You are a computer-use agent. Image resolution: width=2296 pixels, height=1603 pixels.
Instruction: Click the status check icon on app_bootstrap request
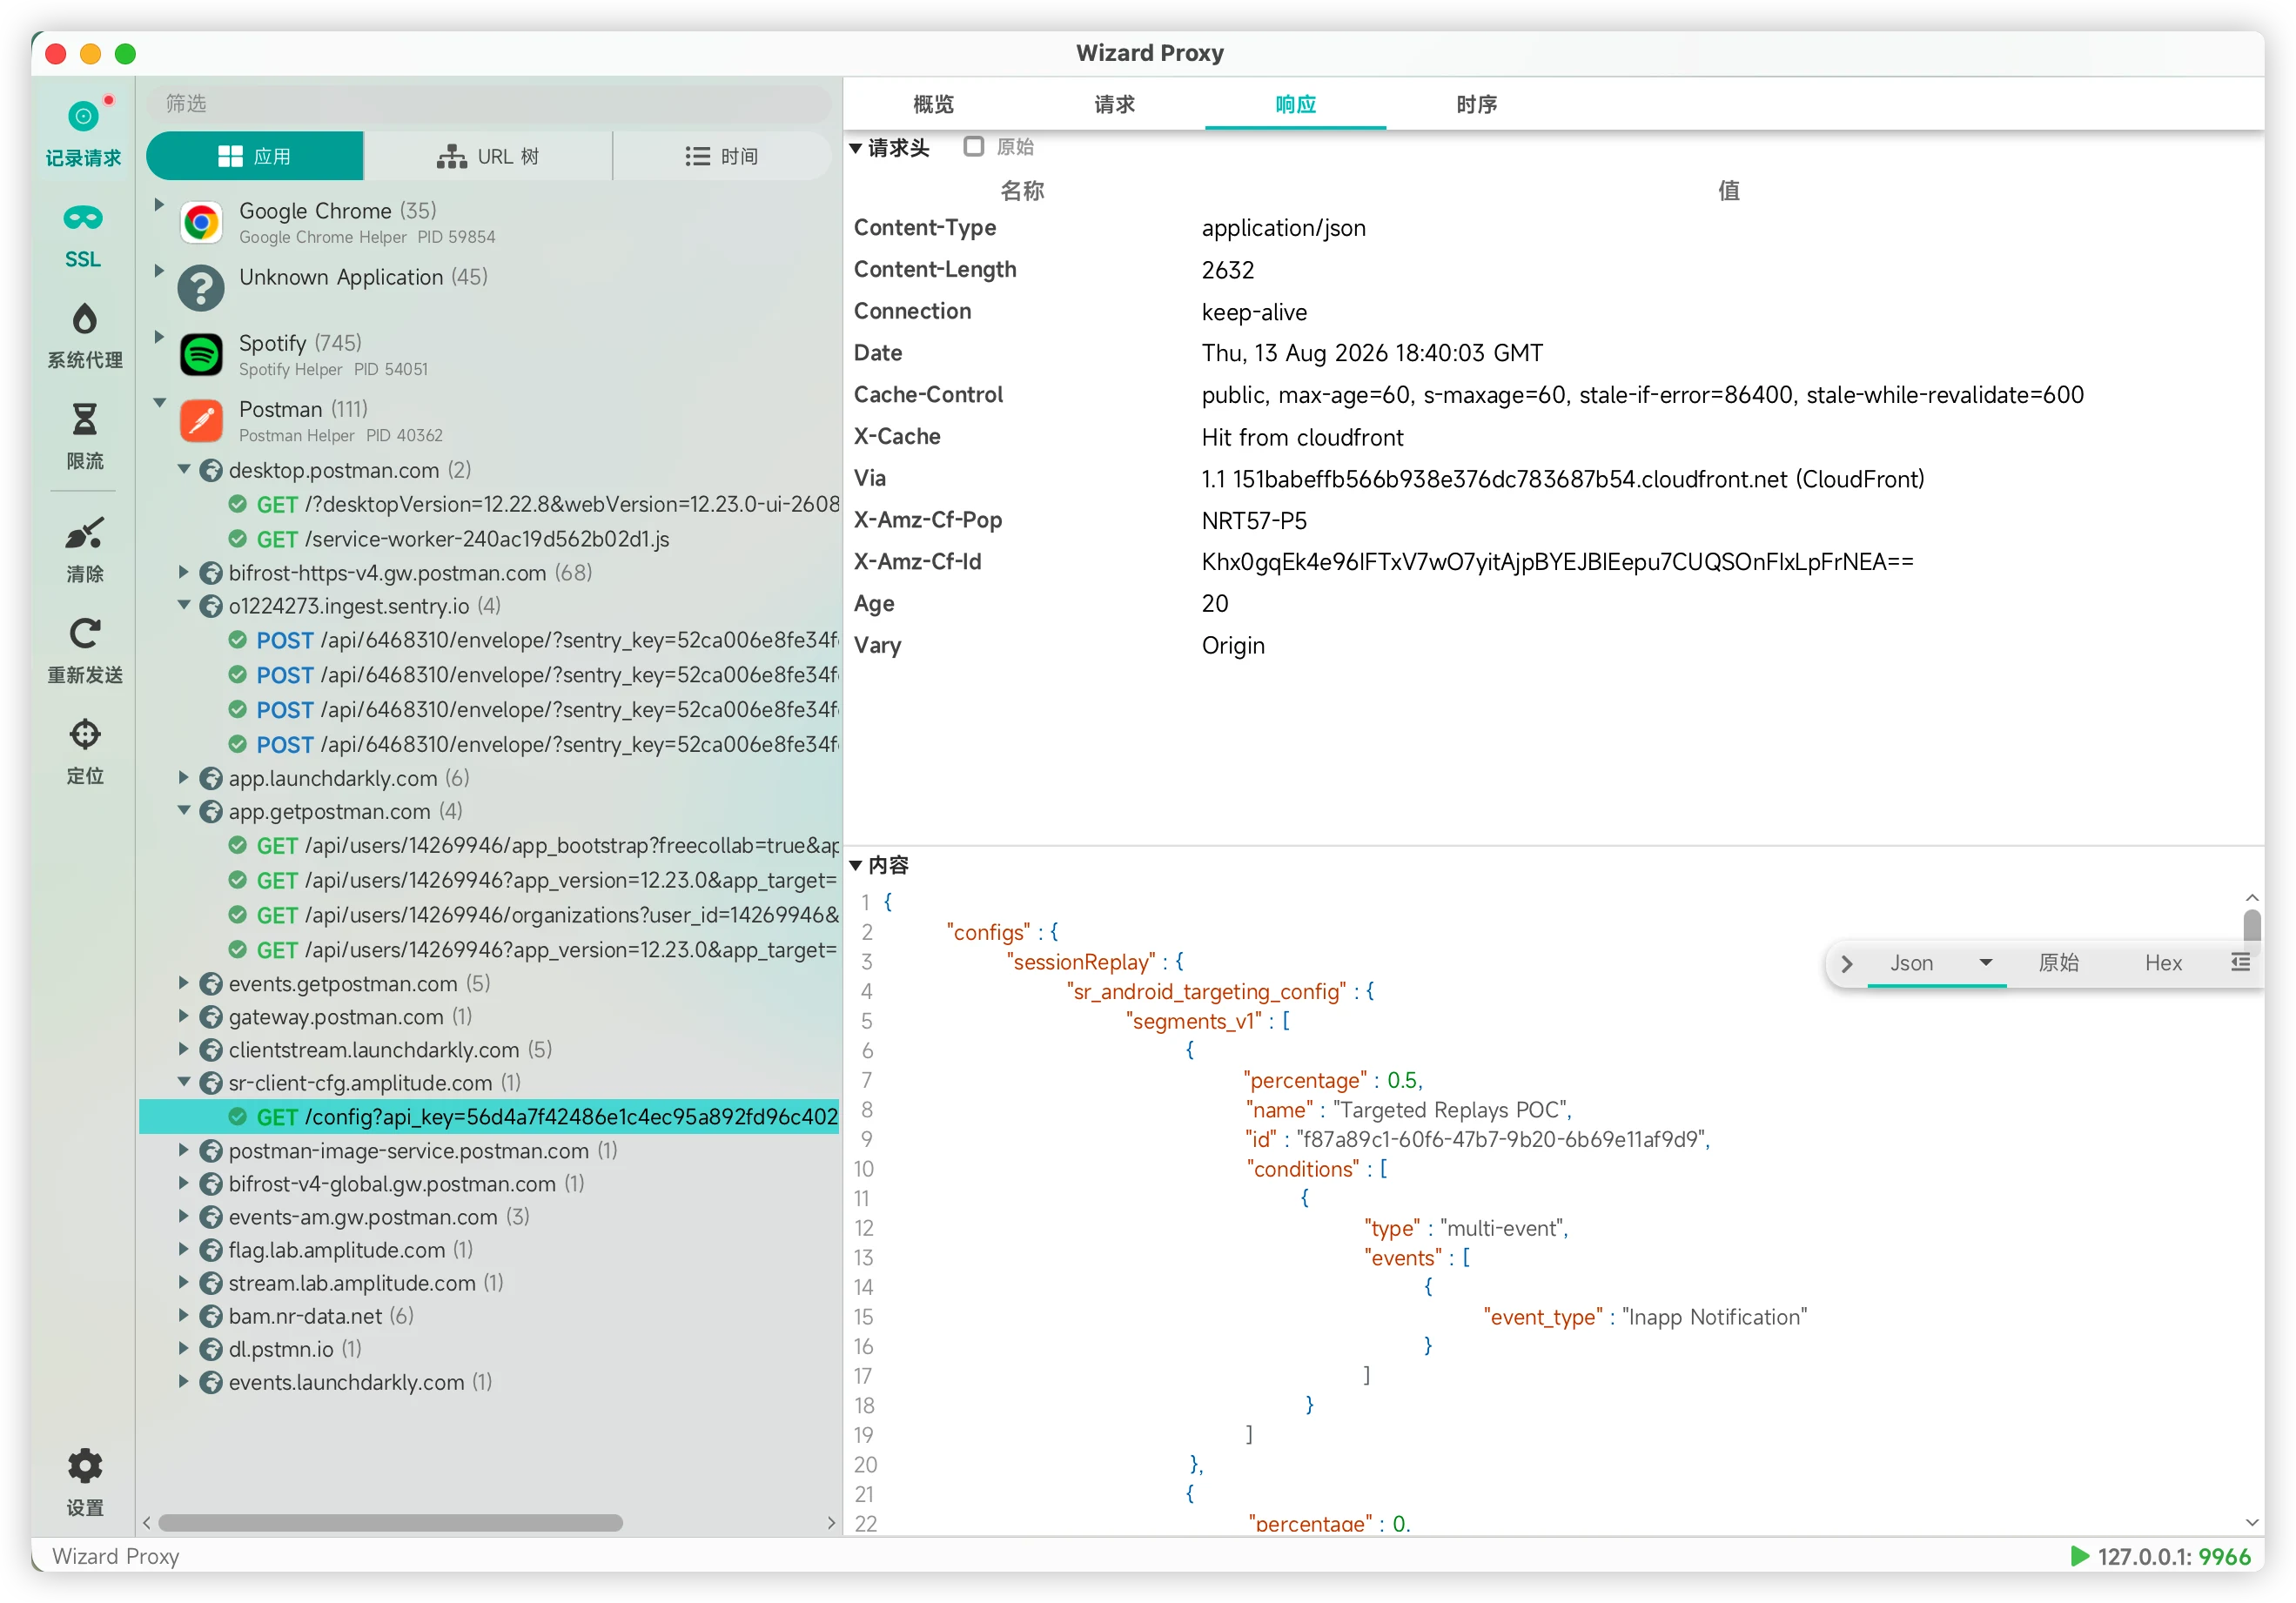[238, 846]
